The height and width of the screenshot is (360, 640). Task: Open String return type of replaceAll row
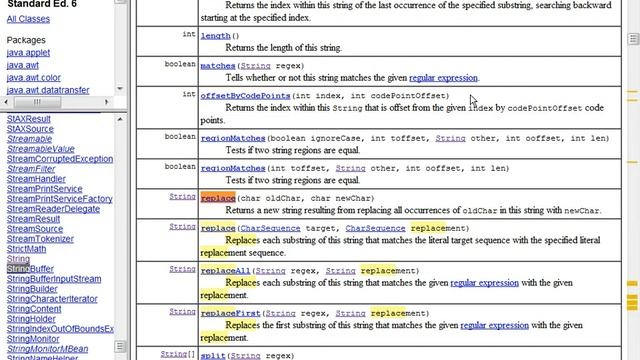[182, 269]
